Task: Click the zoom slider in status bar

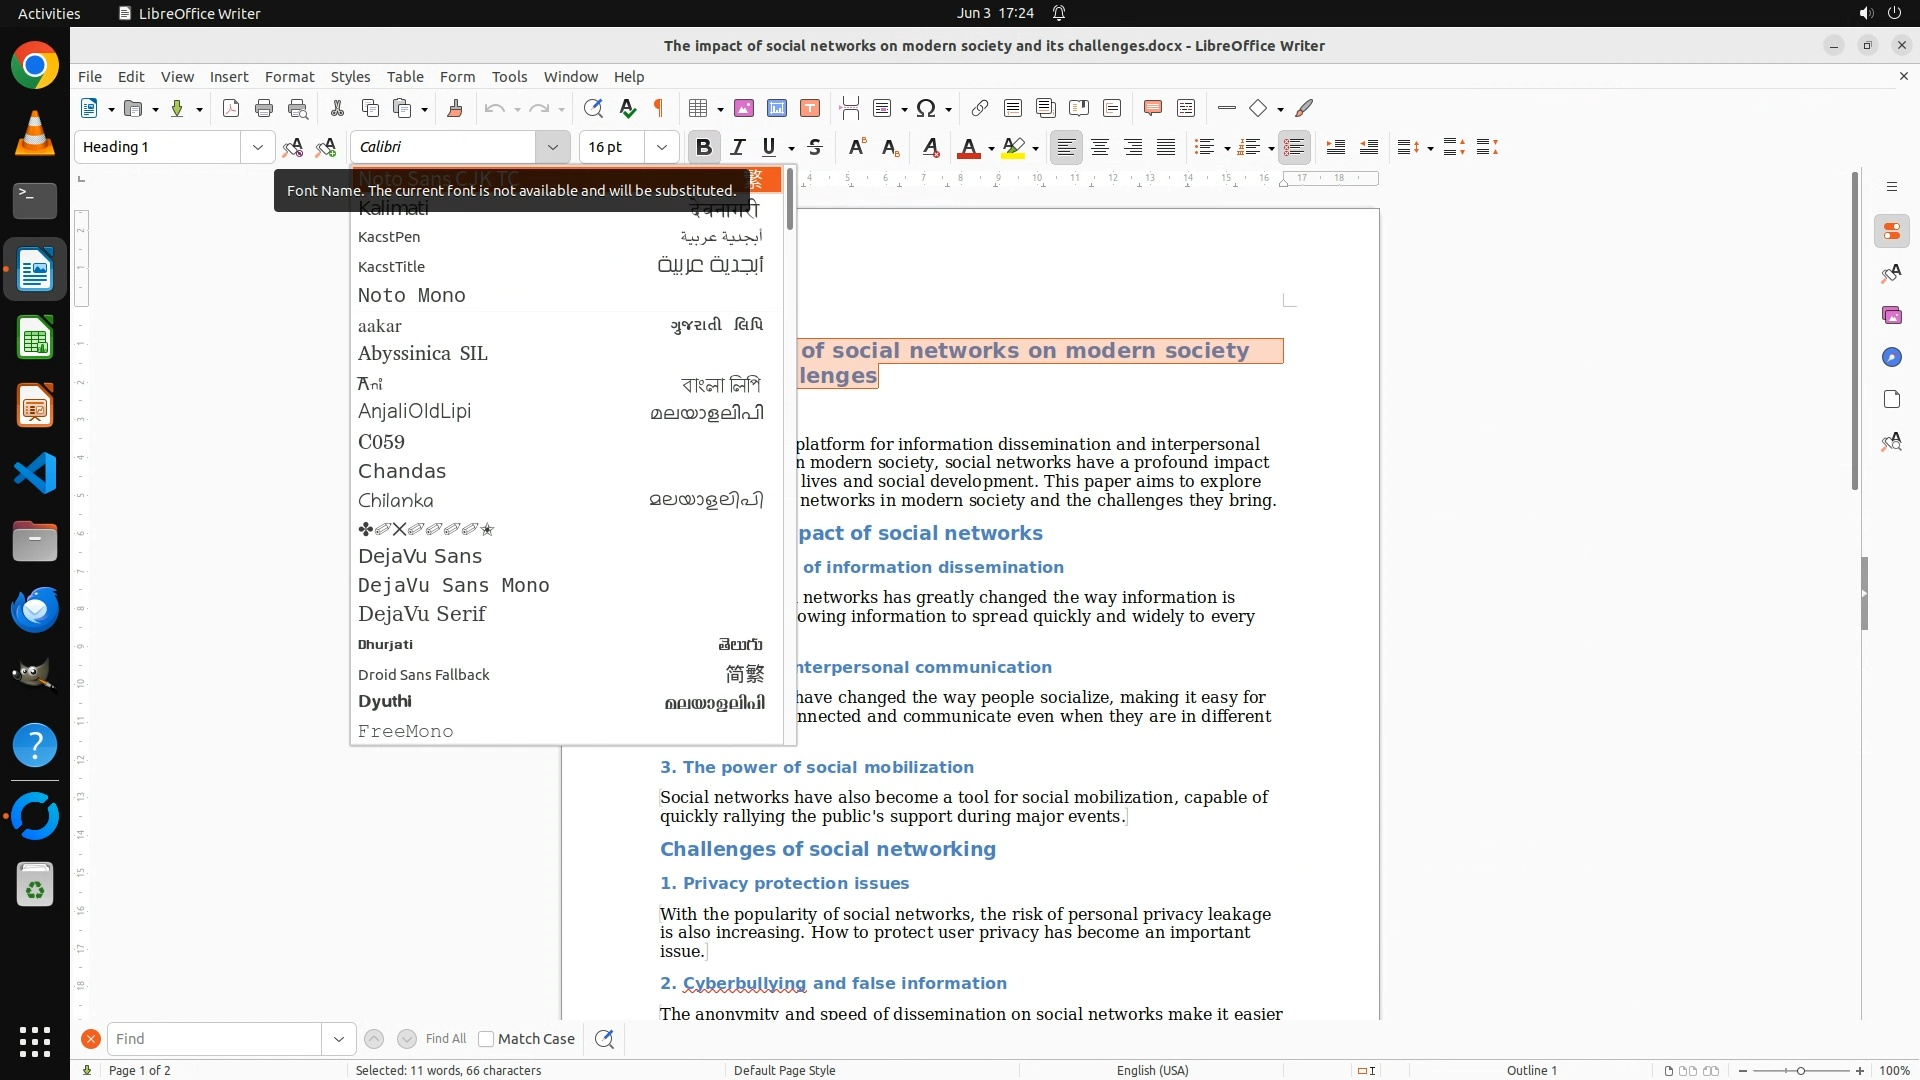Action: point(1800,1070)
